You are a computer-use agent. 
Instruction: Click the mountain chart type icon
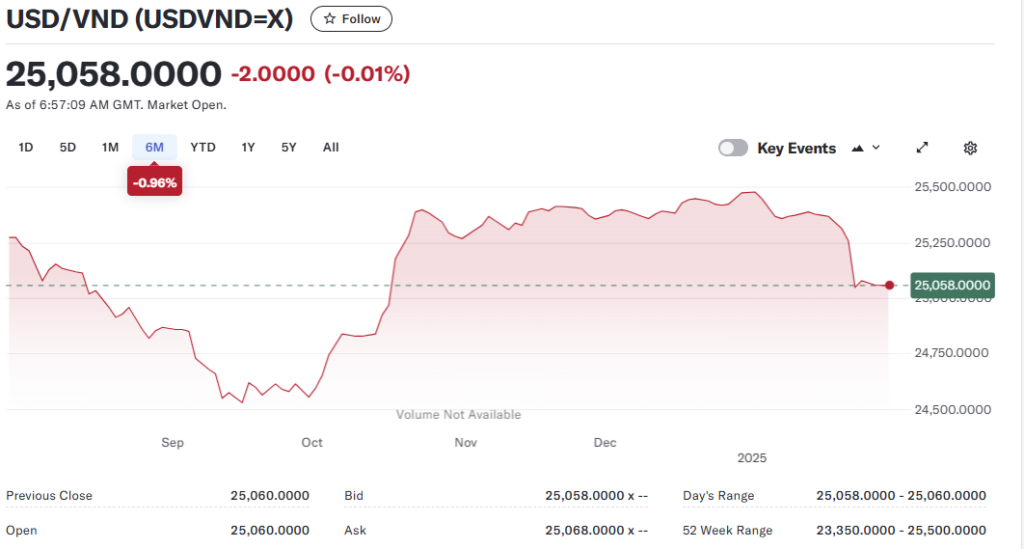[x=857, y=148]
